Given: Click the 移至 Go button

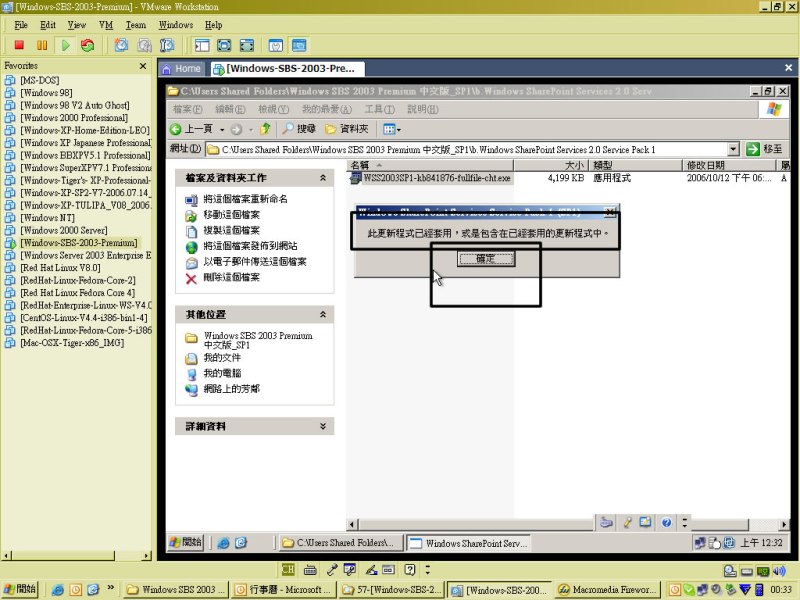Looking at the screenshot, I should coord(764,149).
